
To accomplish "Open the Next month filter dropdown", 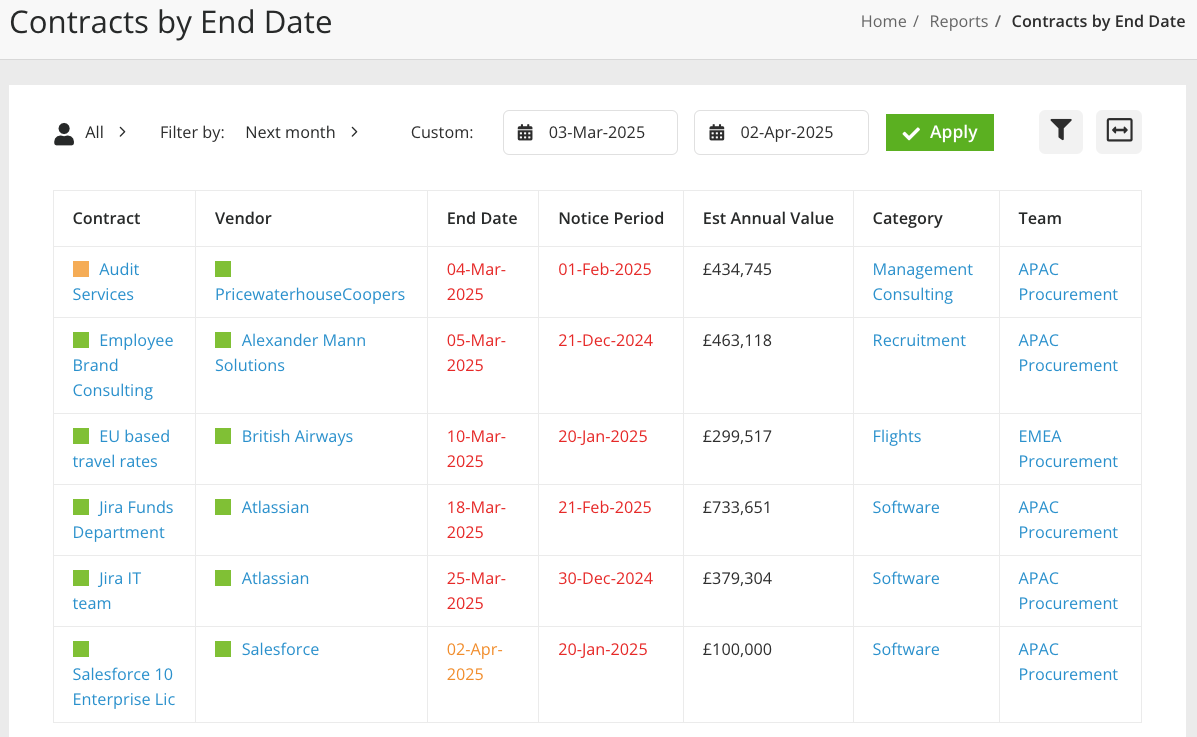I will (290, 132).
